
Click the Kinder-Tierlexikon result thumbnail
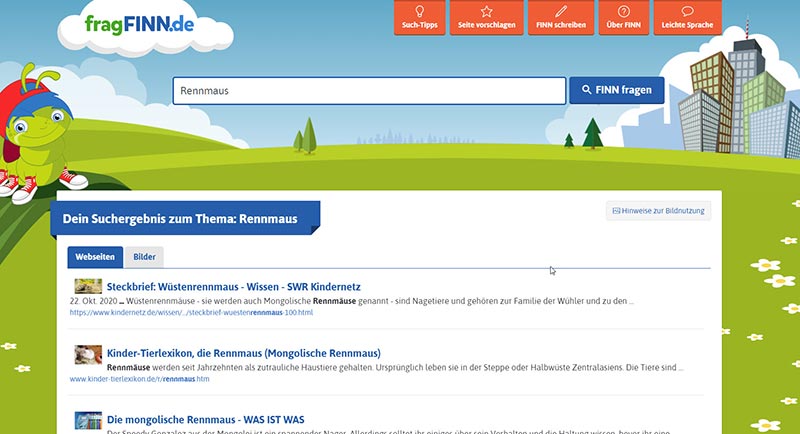coord(88,354)
